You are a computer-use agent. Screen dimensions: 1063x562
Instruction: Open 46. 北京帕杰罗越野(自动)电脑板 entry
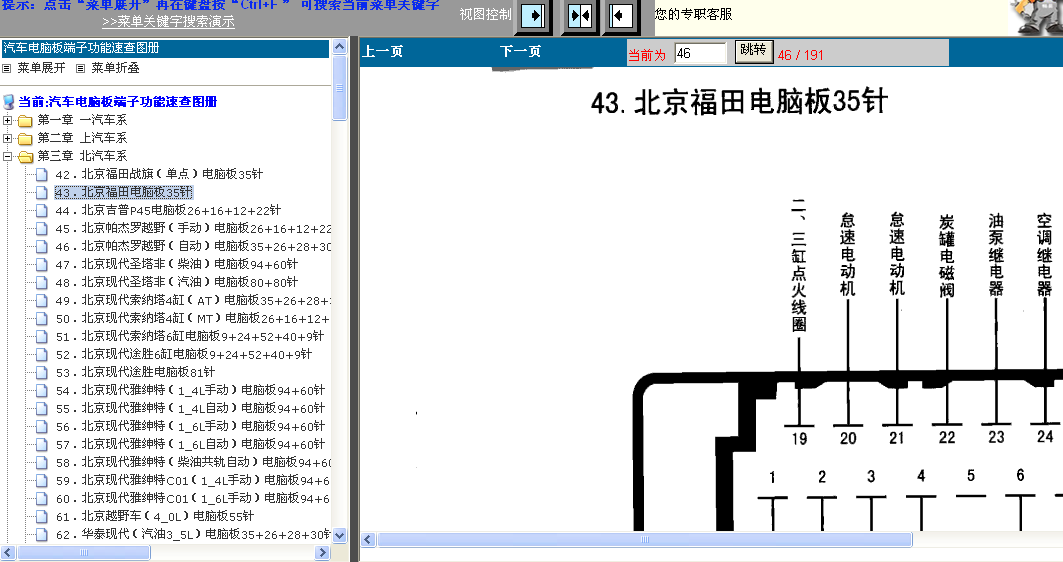pos(193,246)
